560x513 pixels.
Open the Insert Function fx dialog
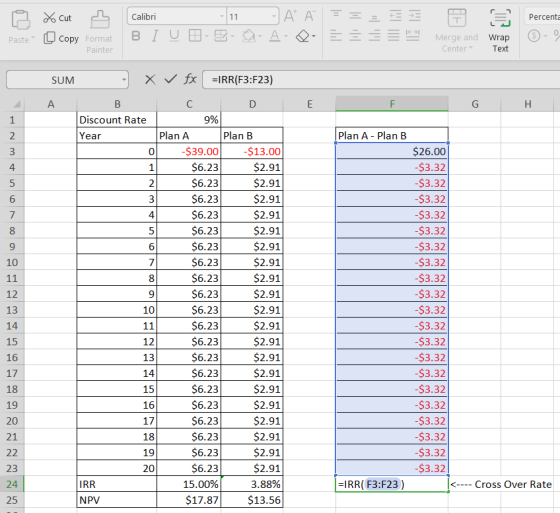tap(190, 79)
